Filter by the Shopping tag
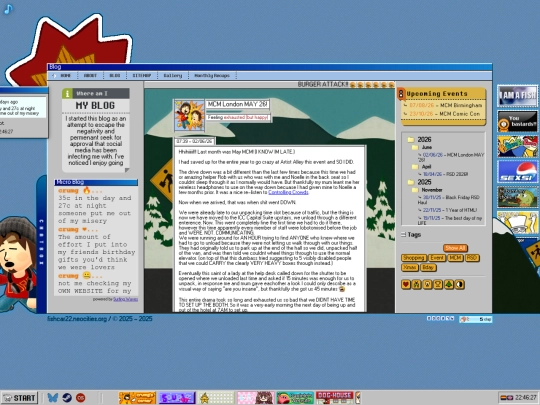The width and height of the screenshot is (540, 405). [x=414, y=258]
